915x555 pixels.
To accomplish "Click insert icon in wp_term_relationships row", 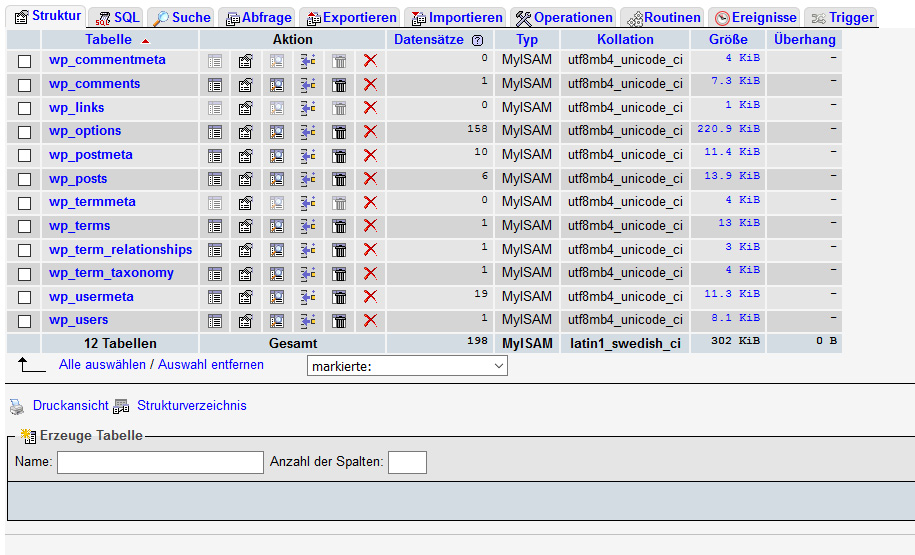I will click(308, 250).
